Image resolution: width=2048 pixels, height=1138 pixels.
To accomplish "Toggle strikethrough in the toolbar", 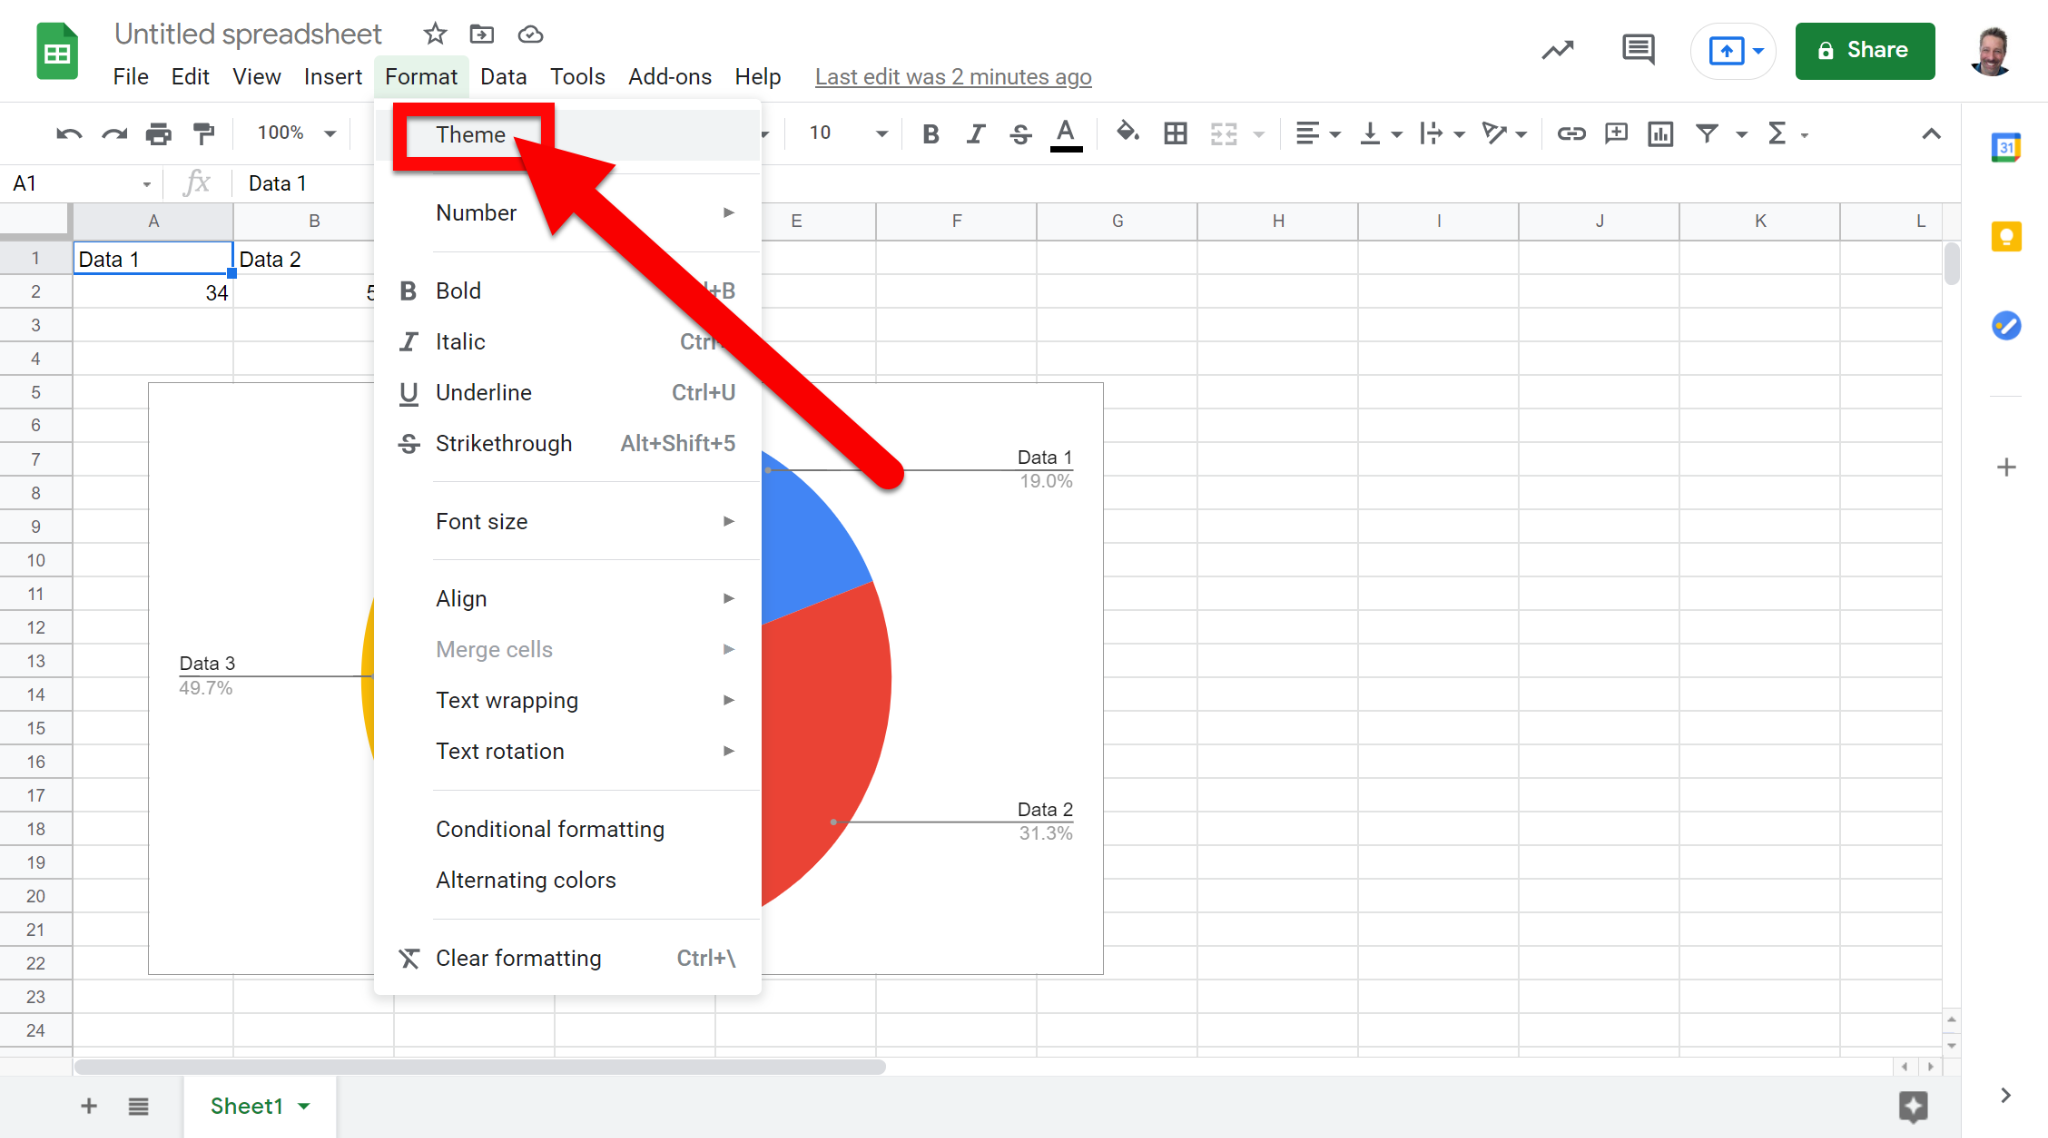I will pos(1020,133).
